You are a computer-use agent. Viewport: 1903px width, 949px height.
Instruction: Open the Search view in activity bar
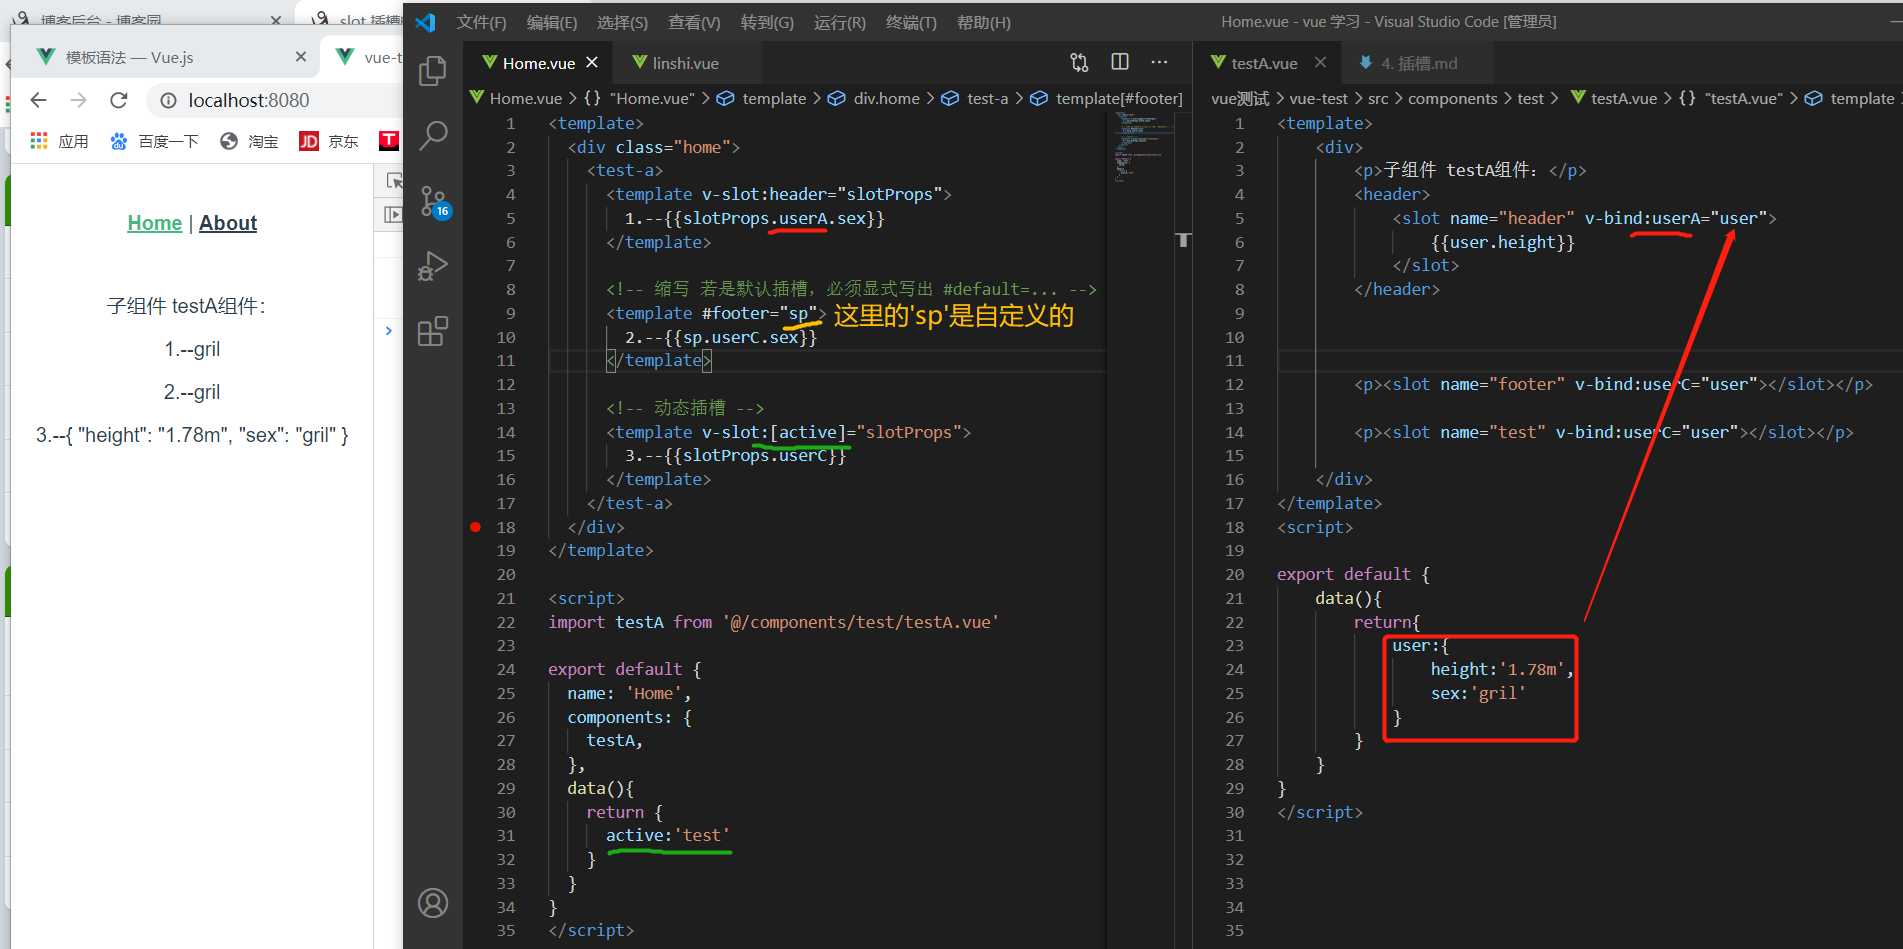coord(432,135)
